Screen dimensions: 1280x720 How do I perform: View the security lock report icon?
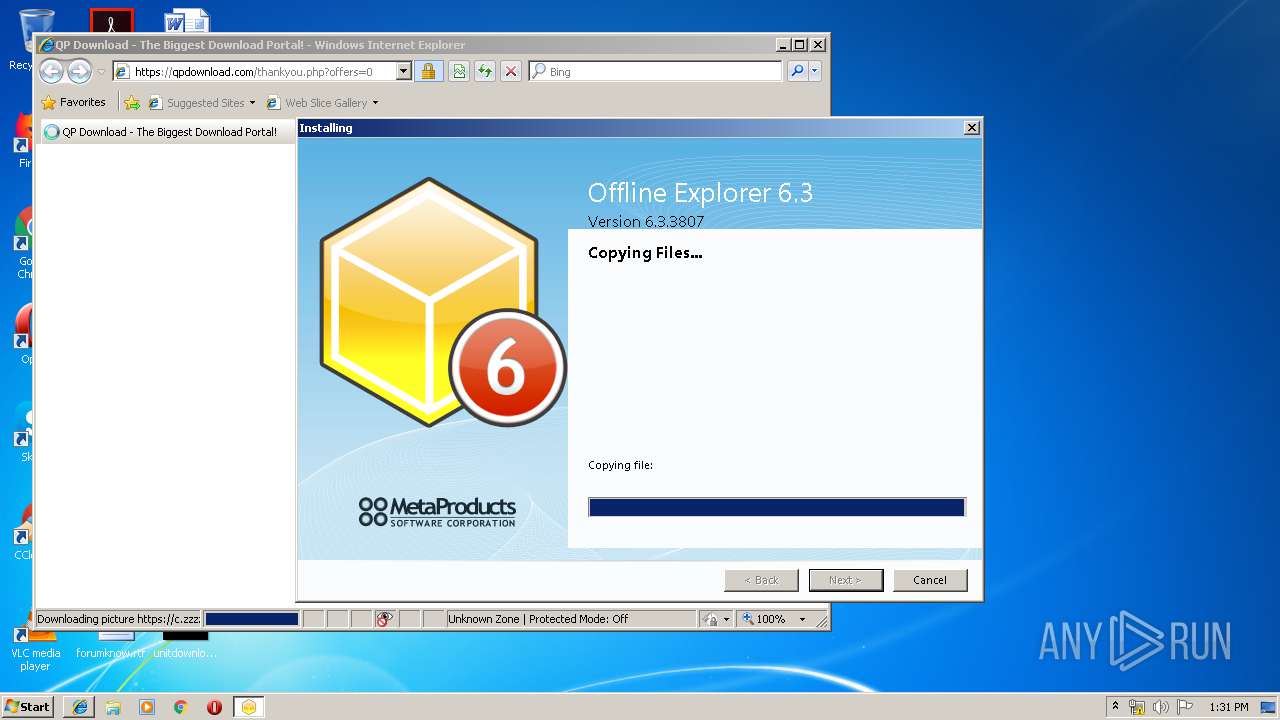pyautogui.click(x=428, y=71)
